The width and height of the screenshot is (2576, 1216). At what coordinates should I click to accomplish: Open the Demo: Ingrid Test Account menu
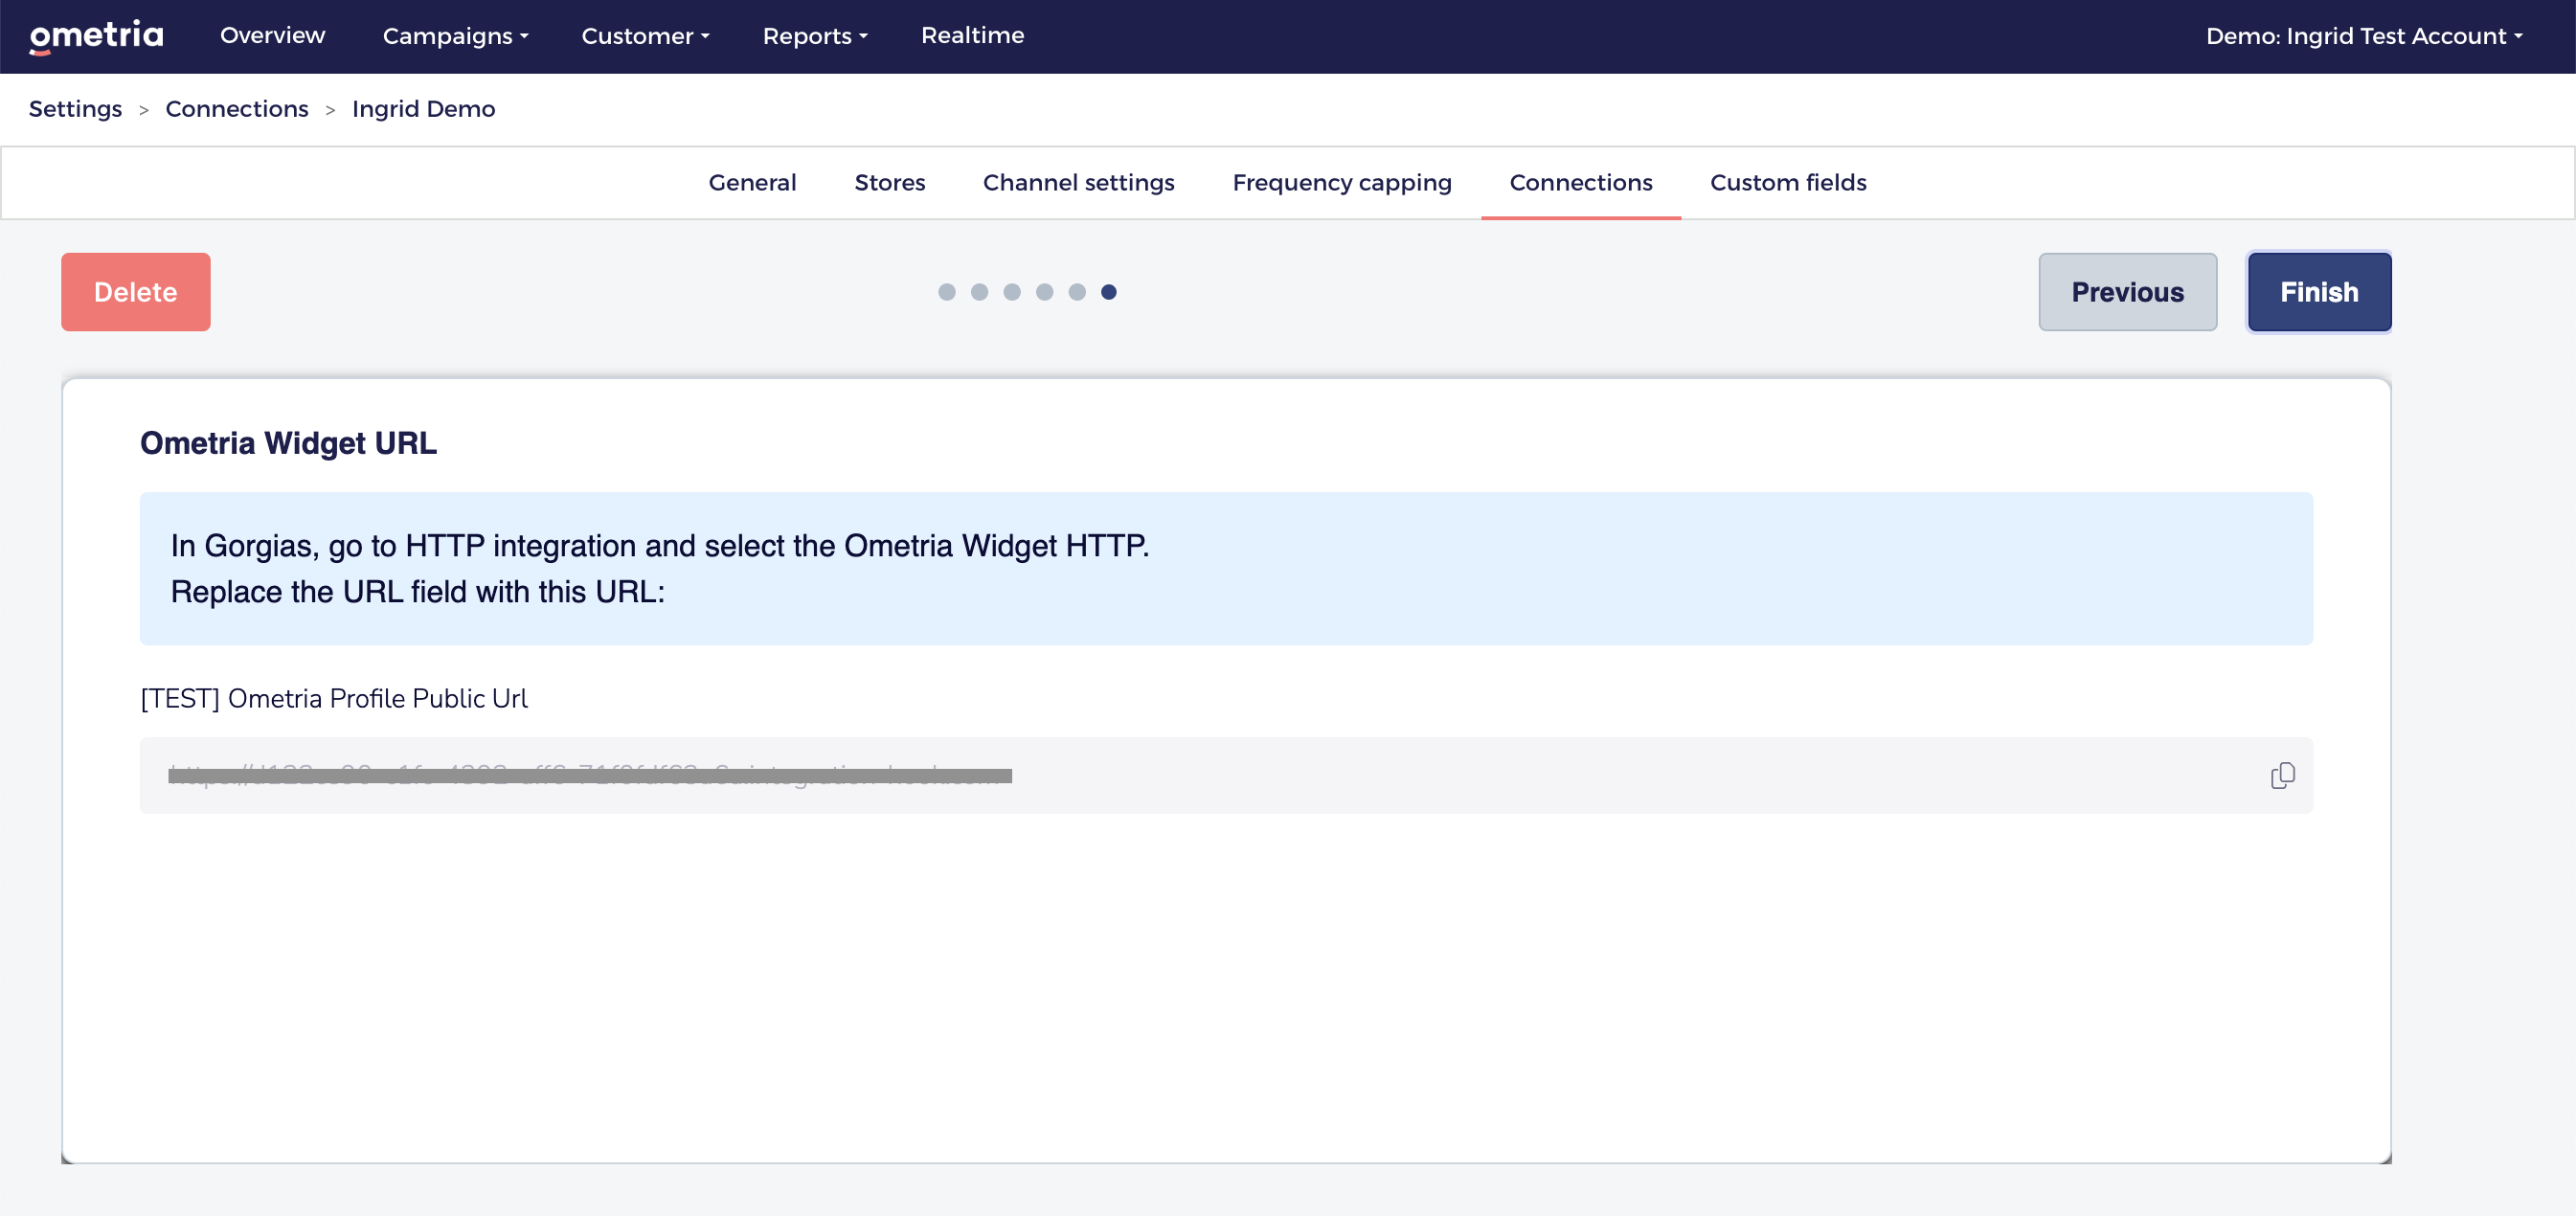pyautogui.click(x=2364, y=36)
